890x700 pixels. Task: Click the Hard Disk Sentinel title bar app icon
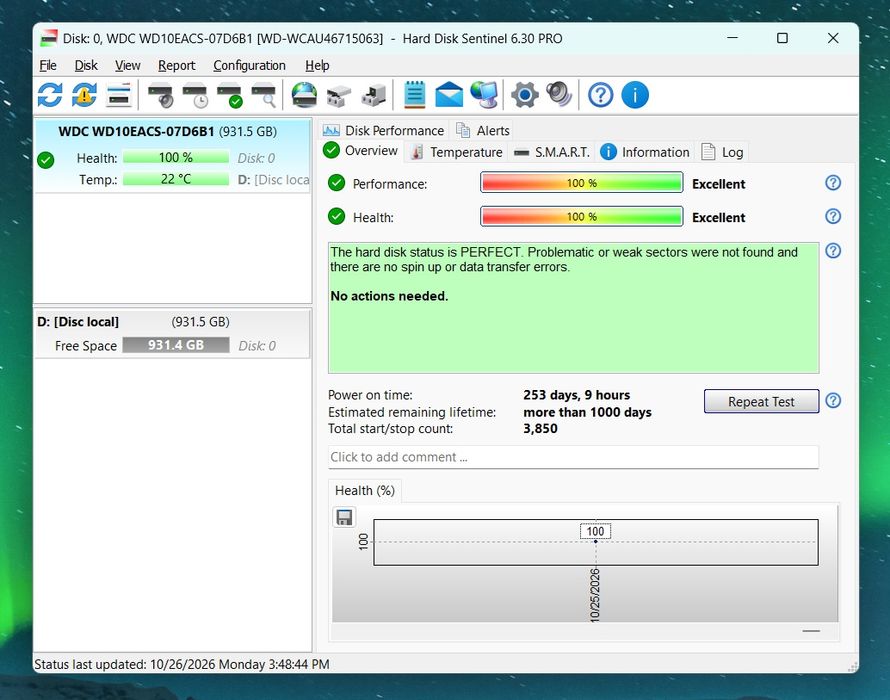[x=49, y=38]
